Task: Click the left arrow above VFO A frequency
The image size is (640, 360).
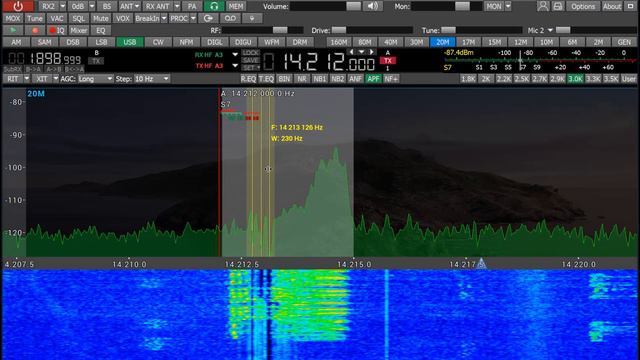Action: pos(351,52)
